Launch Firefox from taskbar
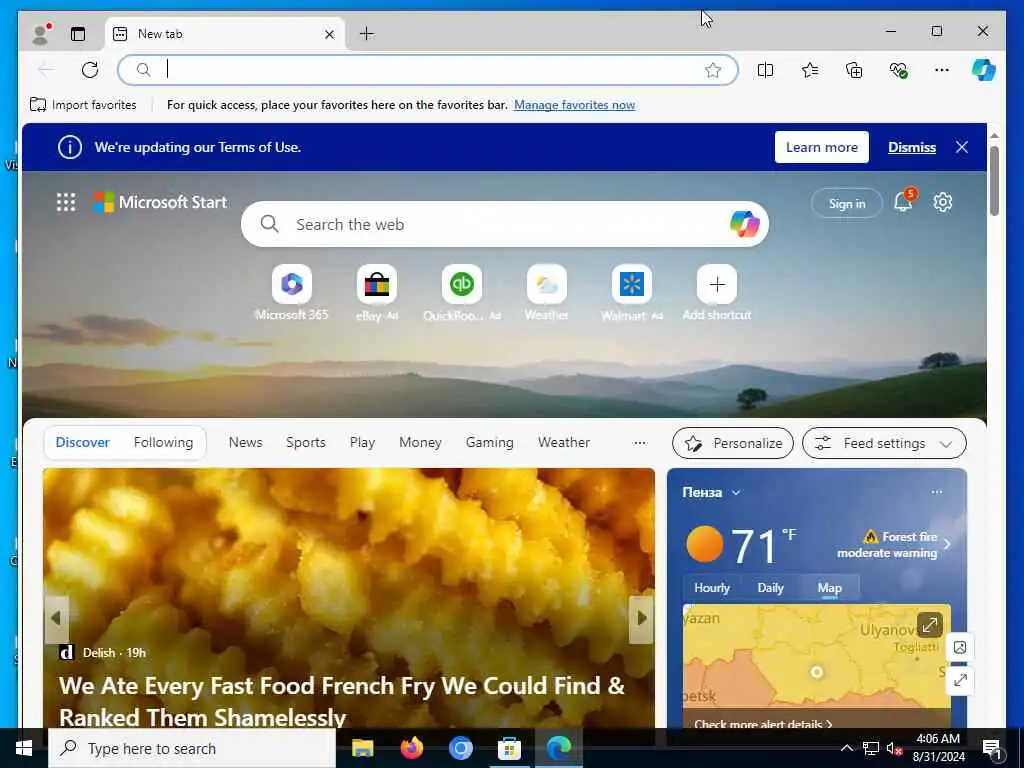Image resolution: width=1024 pixels, height=768 pixels. 411,748
